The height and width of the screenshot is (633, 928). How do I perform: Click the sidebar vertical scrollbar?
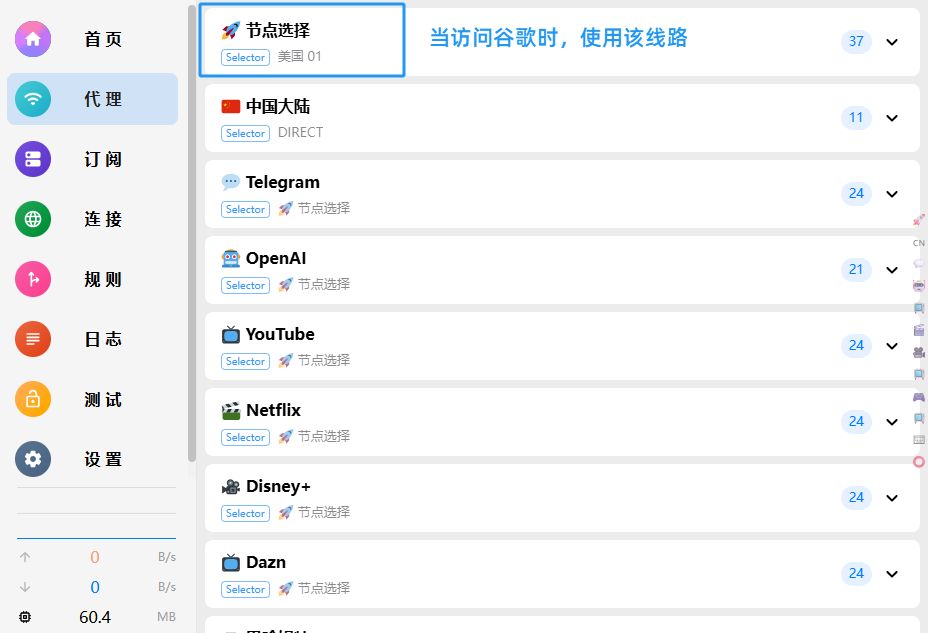point(192,230)
